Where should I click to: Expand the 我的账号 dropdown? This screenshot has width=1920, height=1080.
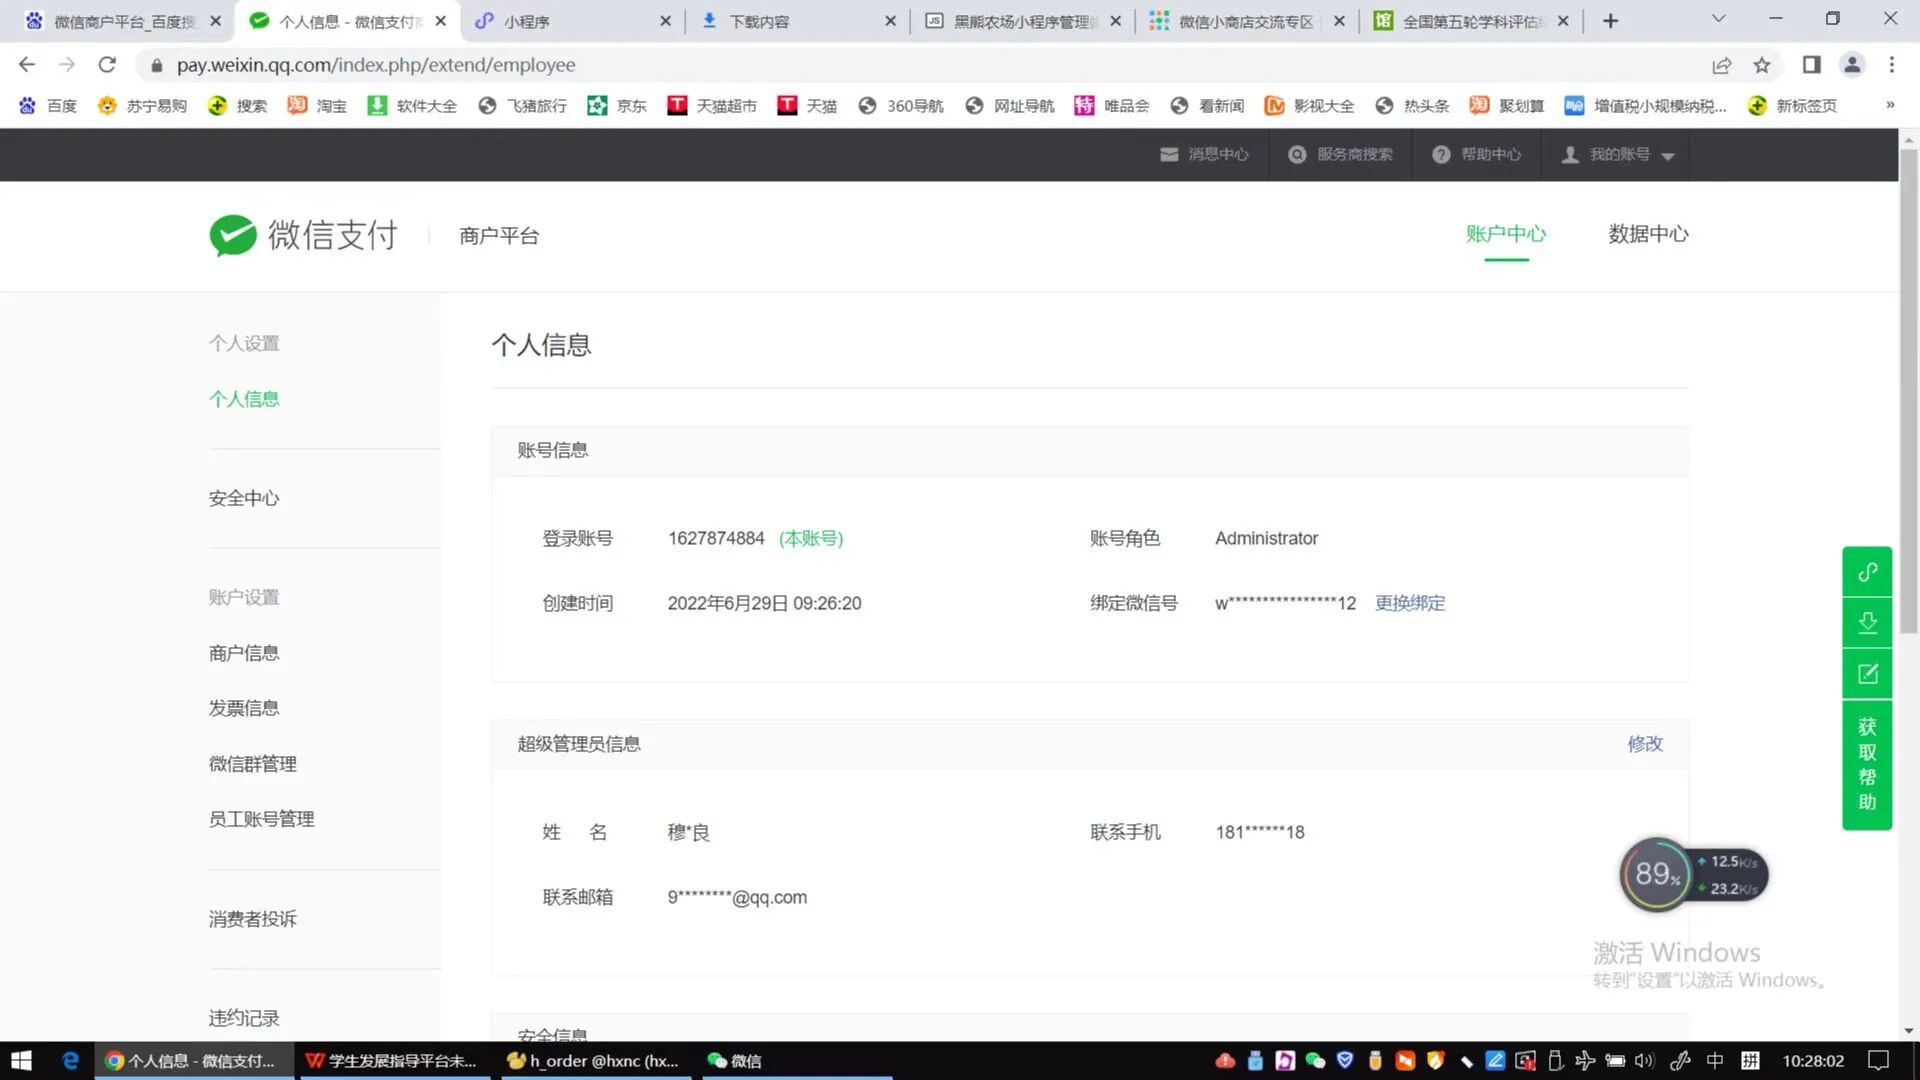point(1667,155)
